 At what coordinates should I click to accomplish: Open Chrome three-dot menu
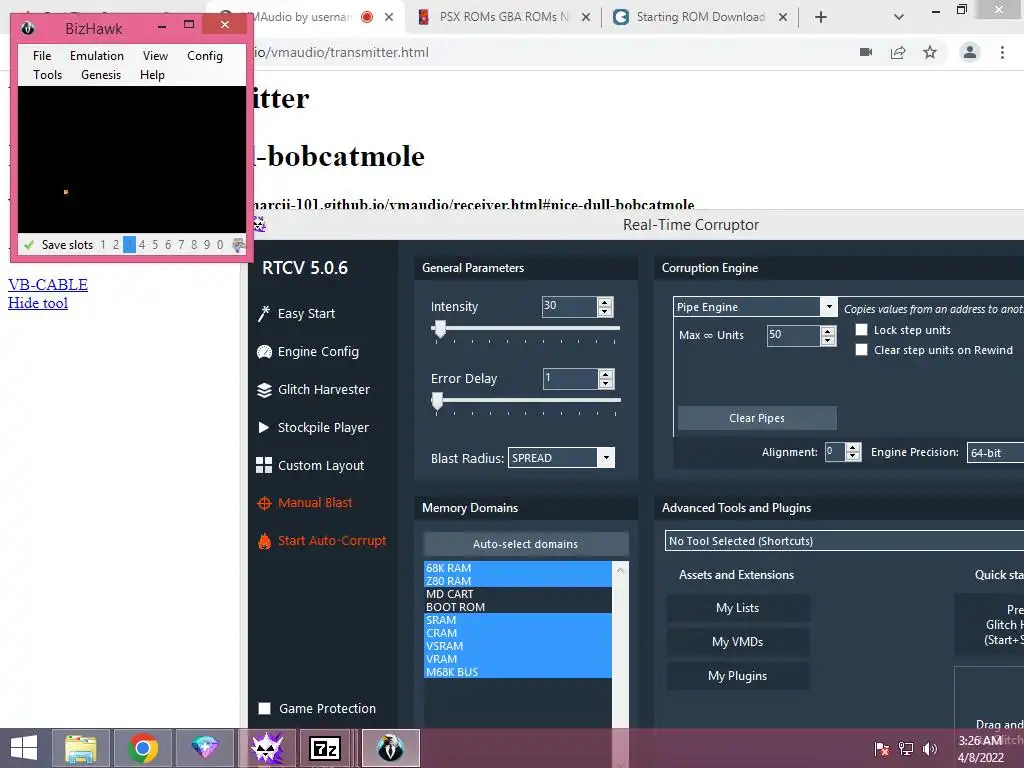1002,52
